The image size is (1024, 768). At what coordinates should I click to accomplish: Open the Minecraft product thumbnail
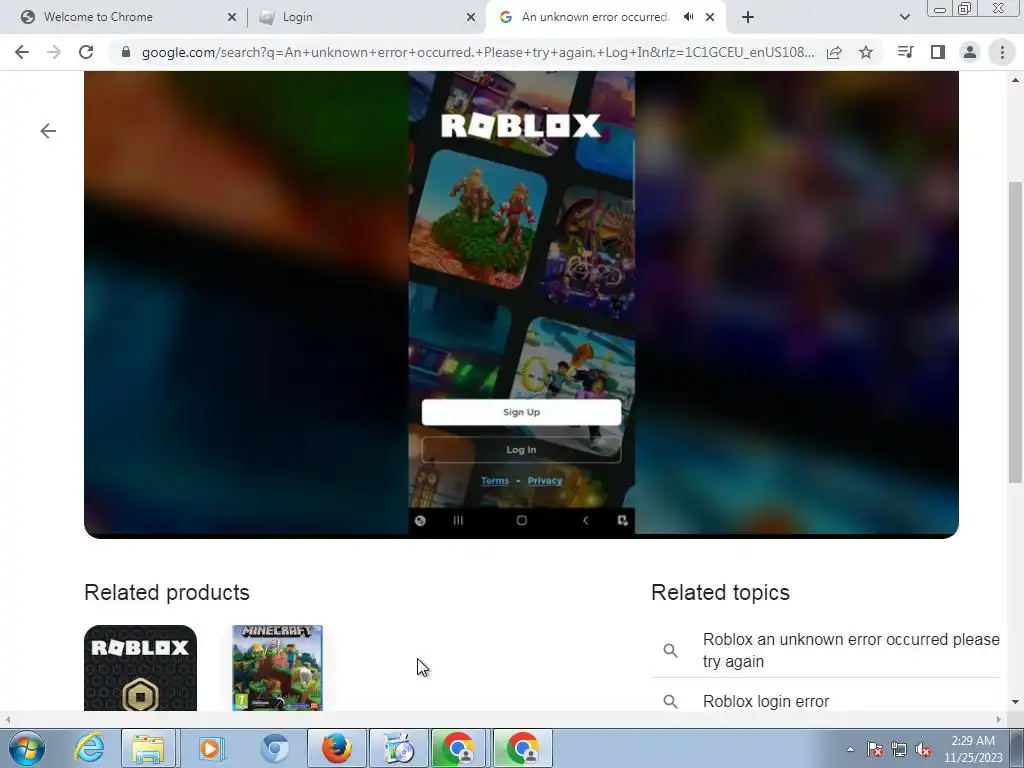pos(278,667)
